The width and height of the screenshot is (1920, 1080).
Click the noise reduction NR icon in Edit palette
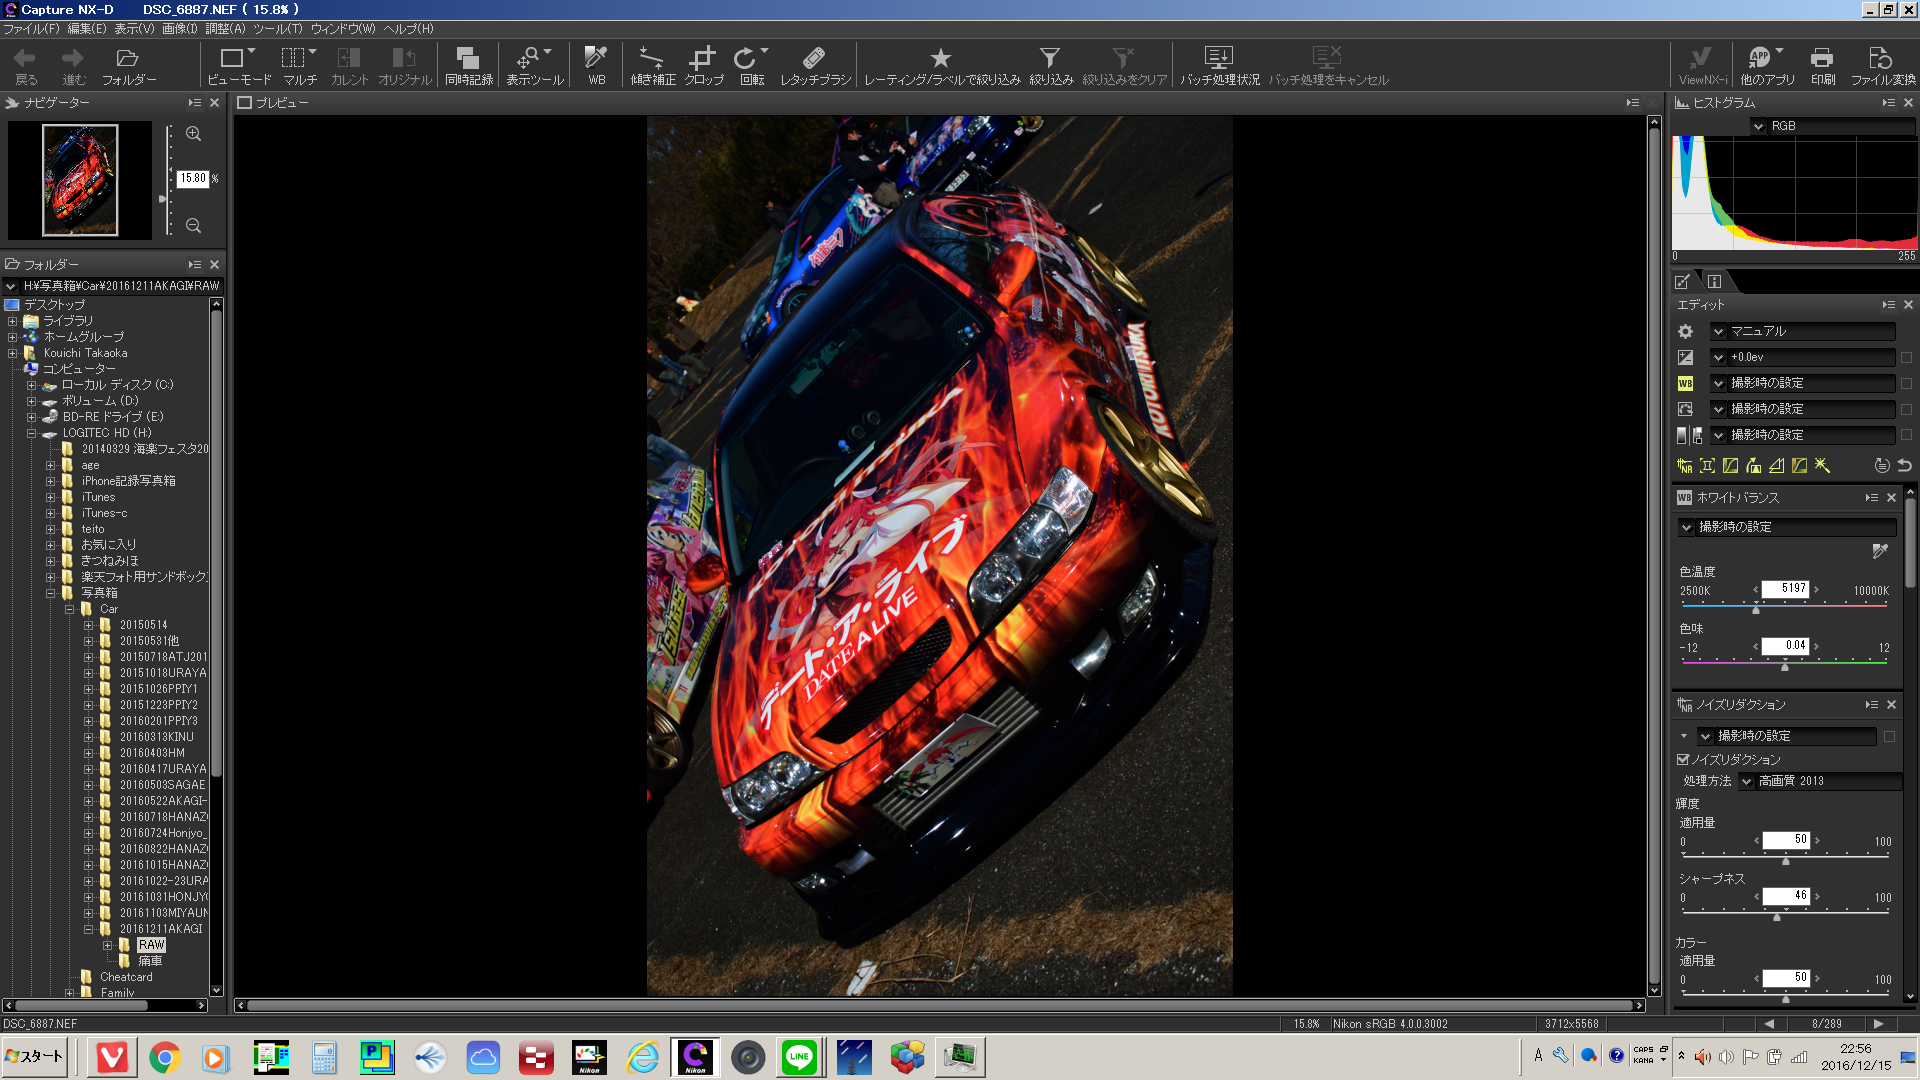(1685, 466)
